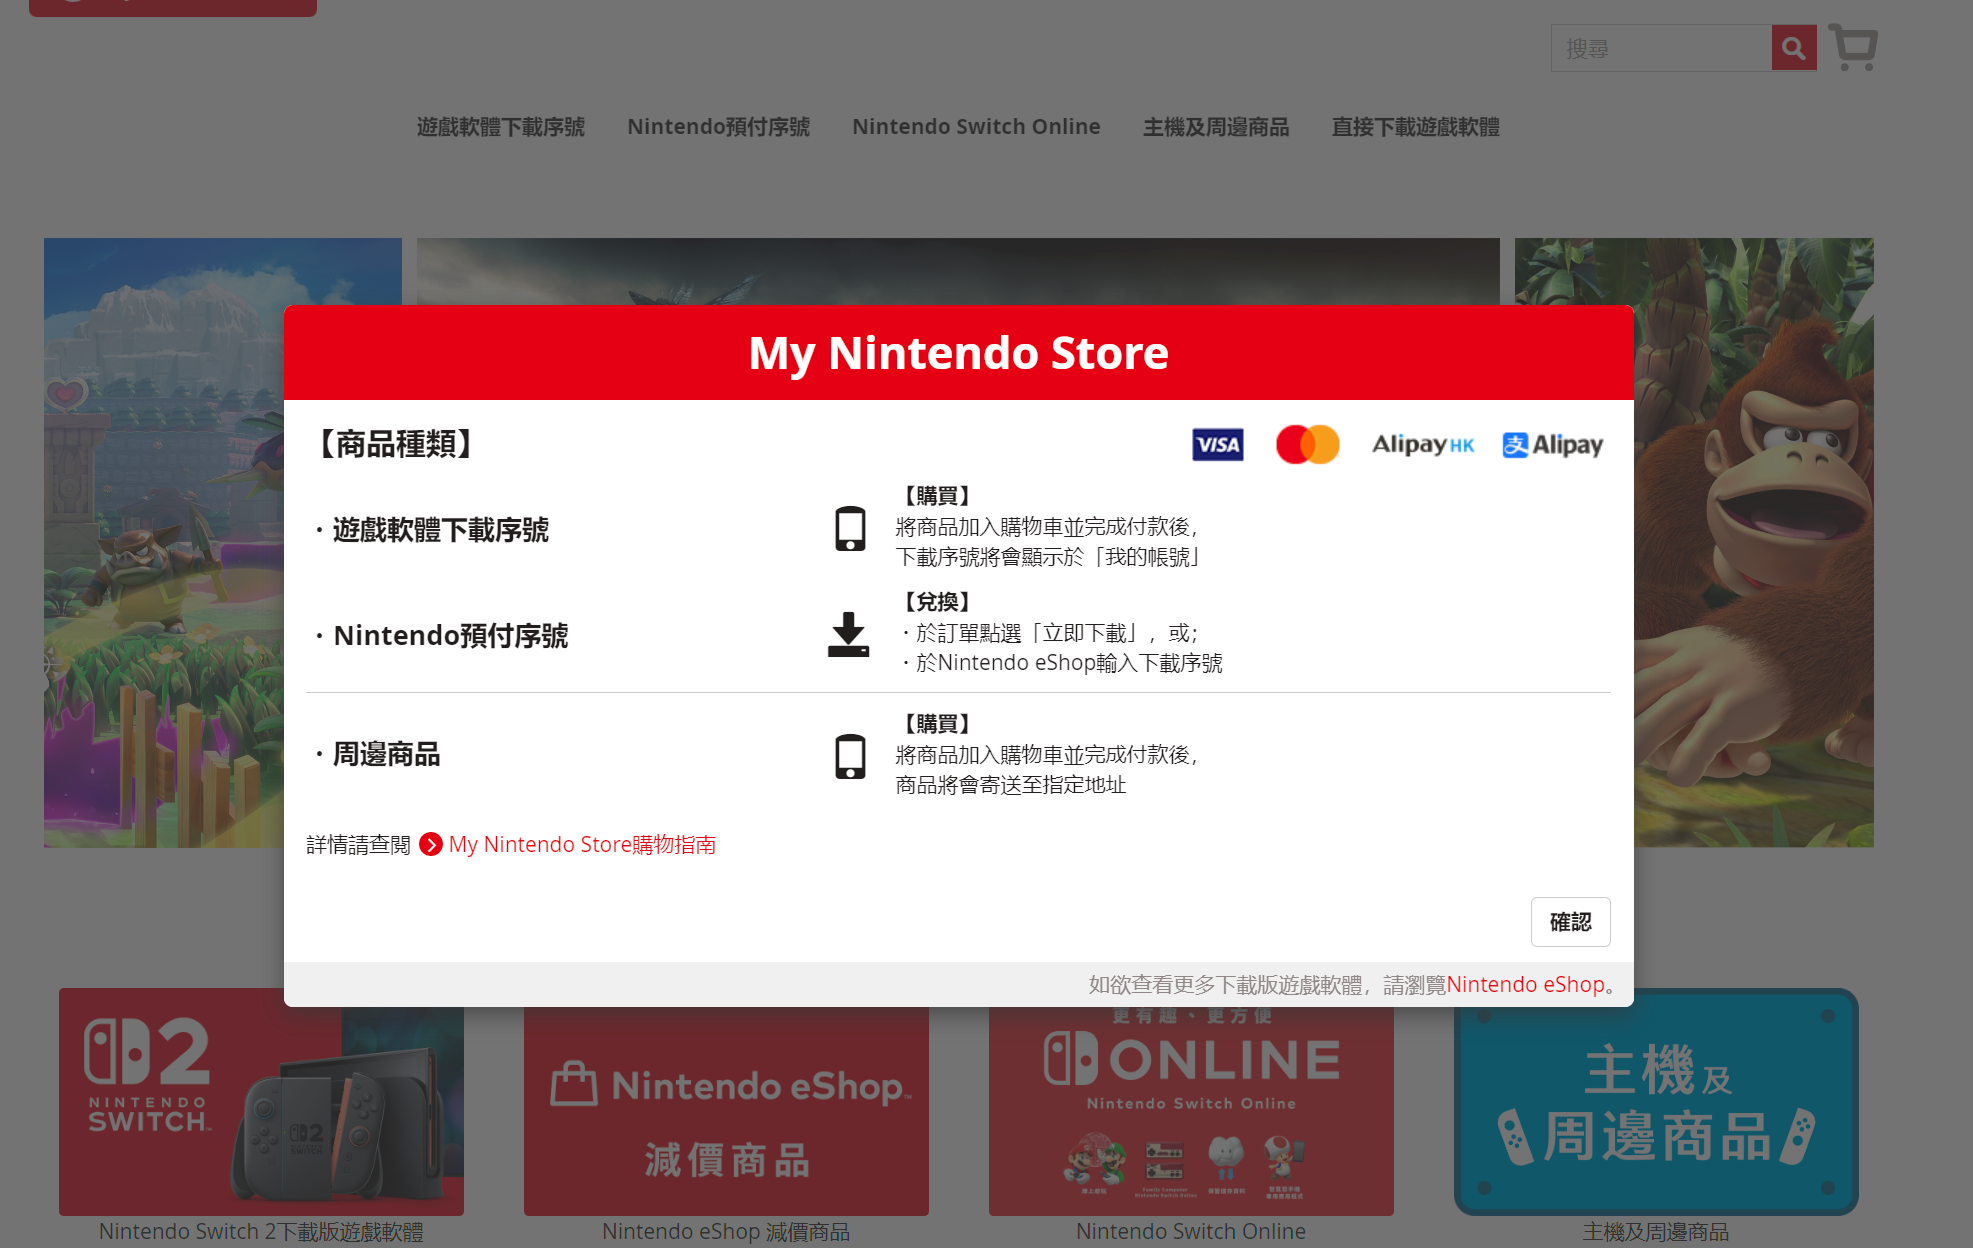Open 遊戲軟體下載序號 navigation menu item
This screenshot has width=1973, height=1248.
tap(501, 127)
